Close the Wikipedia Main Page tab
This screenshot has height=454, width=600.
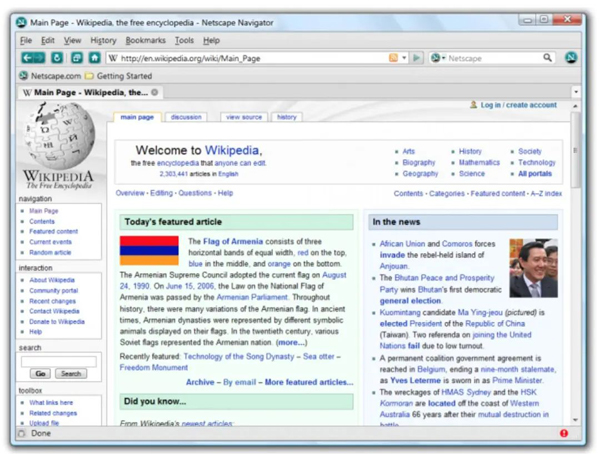(x=155, y=92)
